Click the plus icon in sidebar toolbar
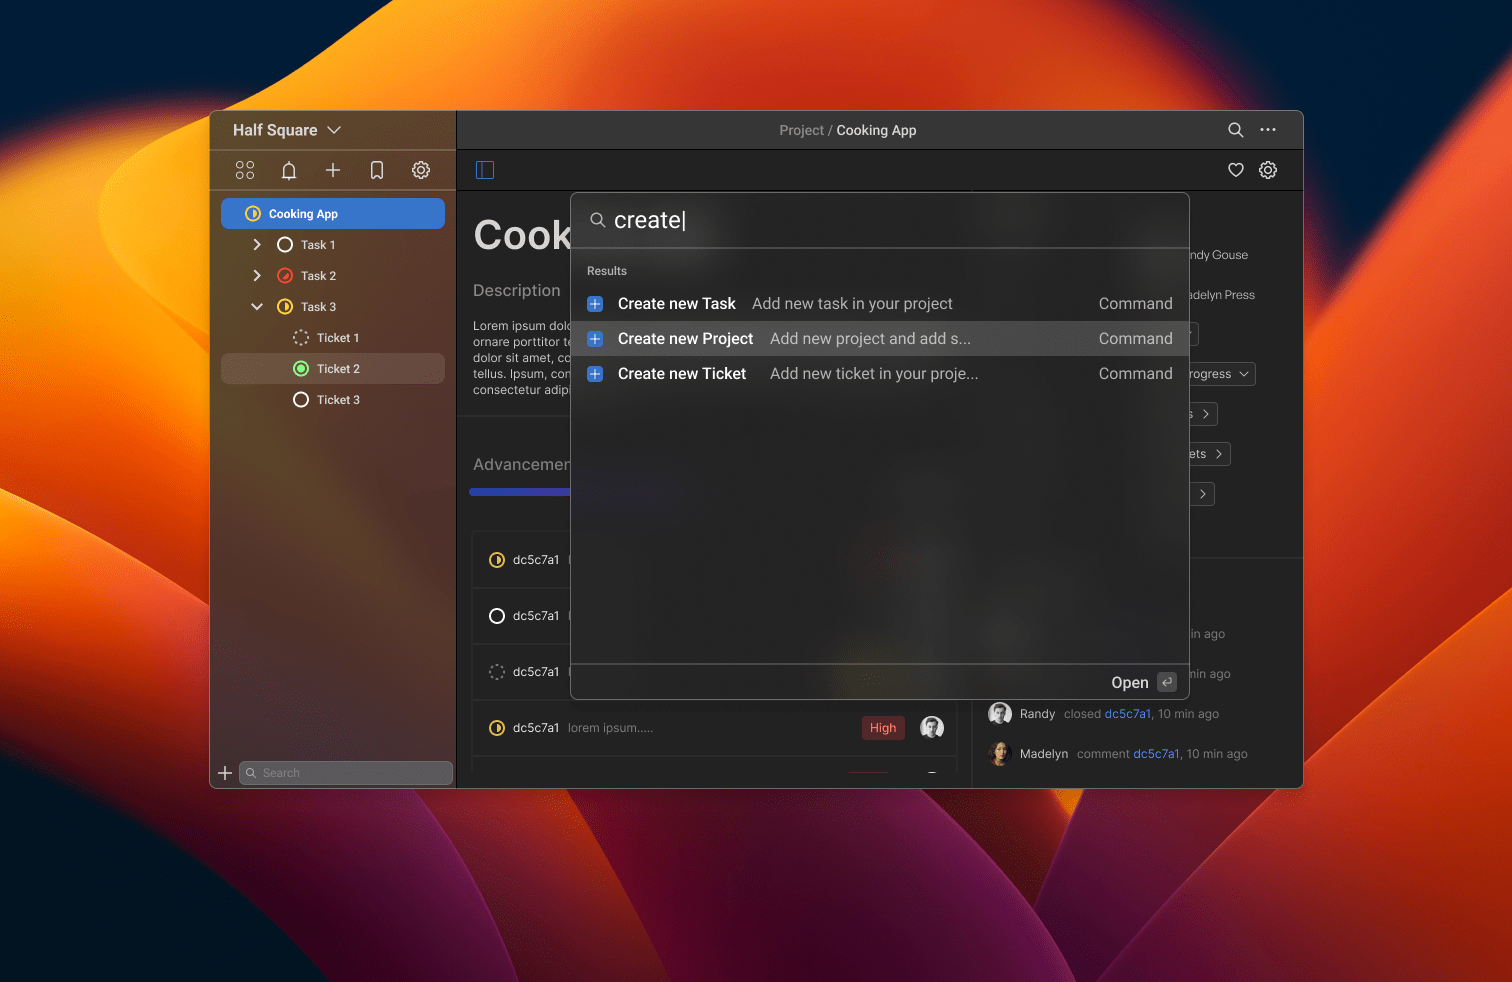This screenshot has width=1512, height=982. point(333,170)
